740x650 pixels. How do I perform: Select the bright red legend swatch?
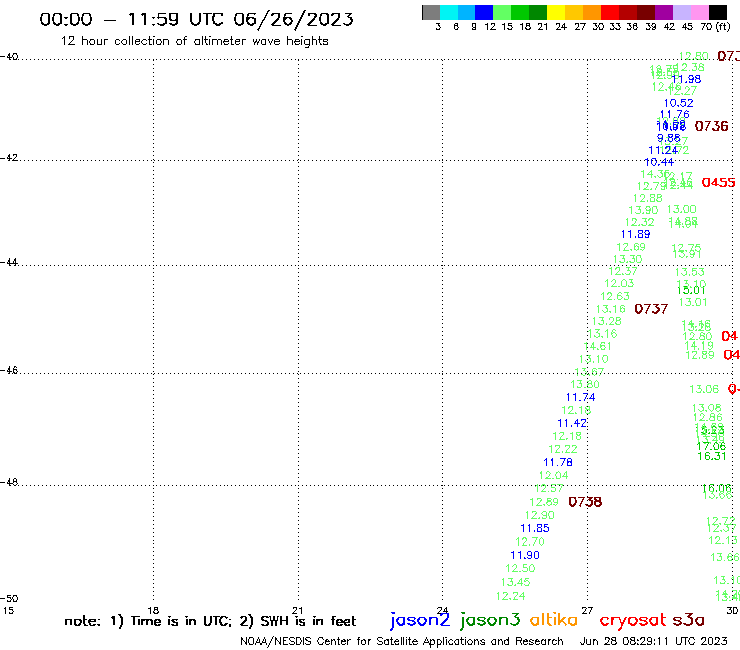point(610,12)
